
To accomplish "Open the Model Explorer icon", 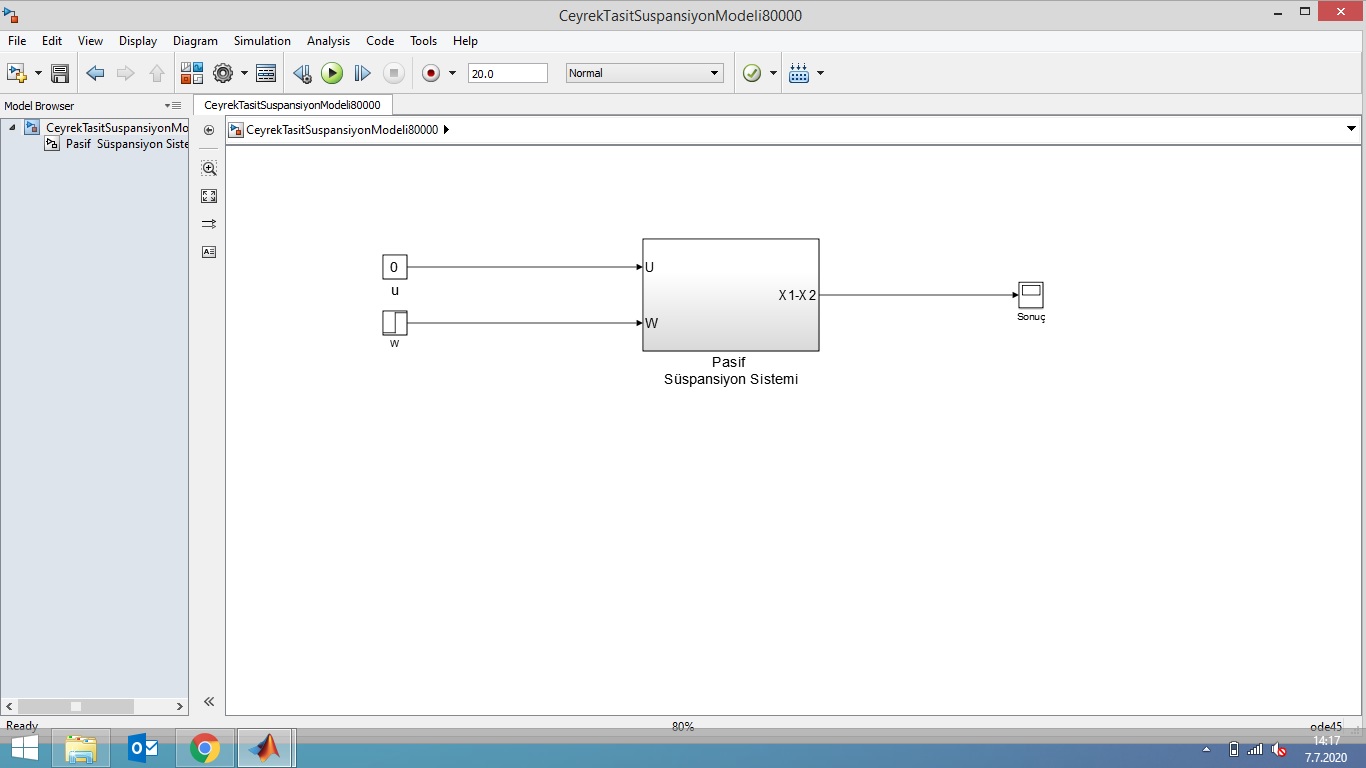I will pos(266,73).
